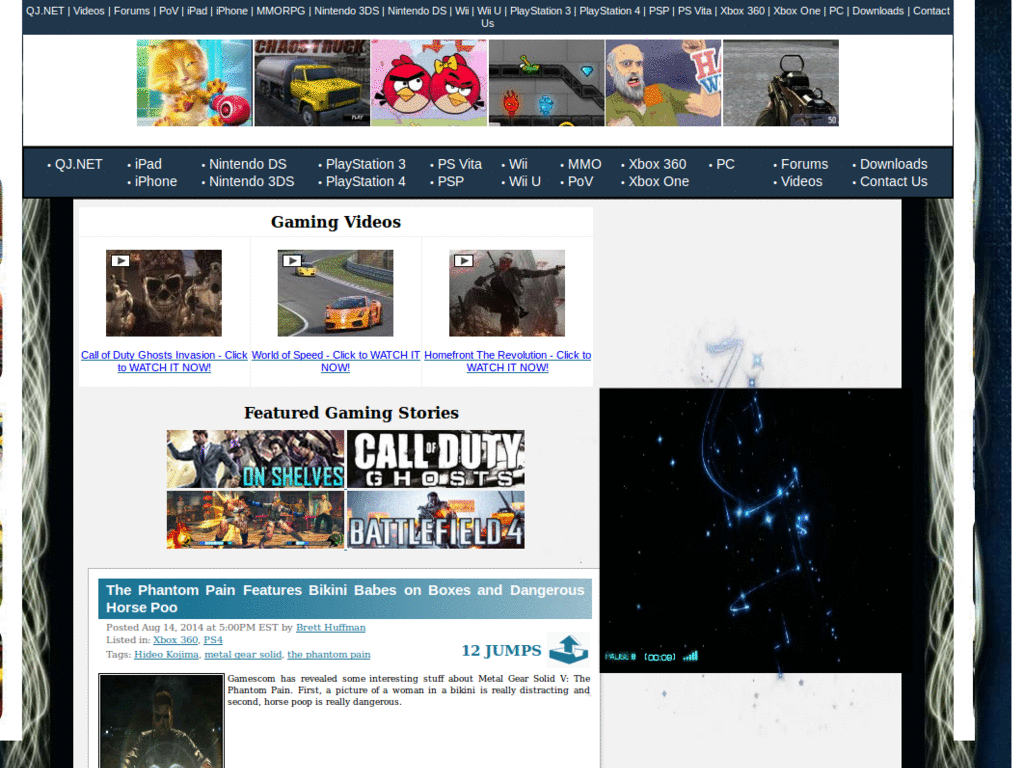The width and height of the screenshot is (1024, 768).
Task: Go to iPhone section in main navigation
Action: pos(156,182)
